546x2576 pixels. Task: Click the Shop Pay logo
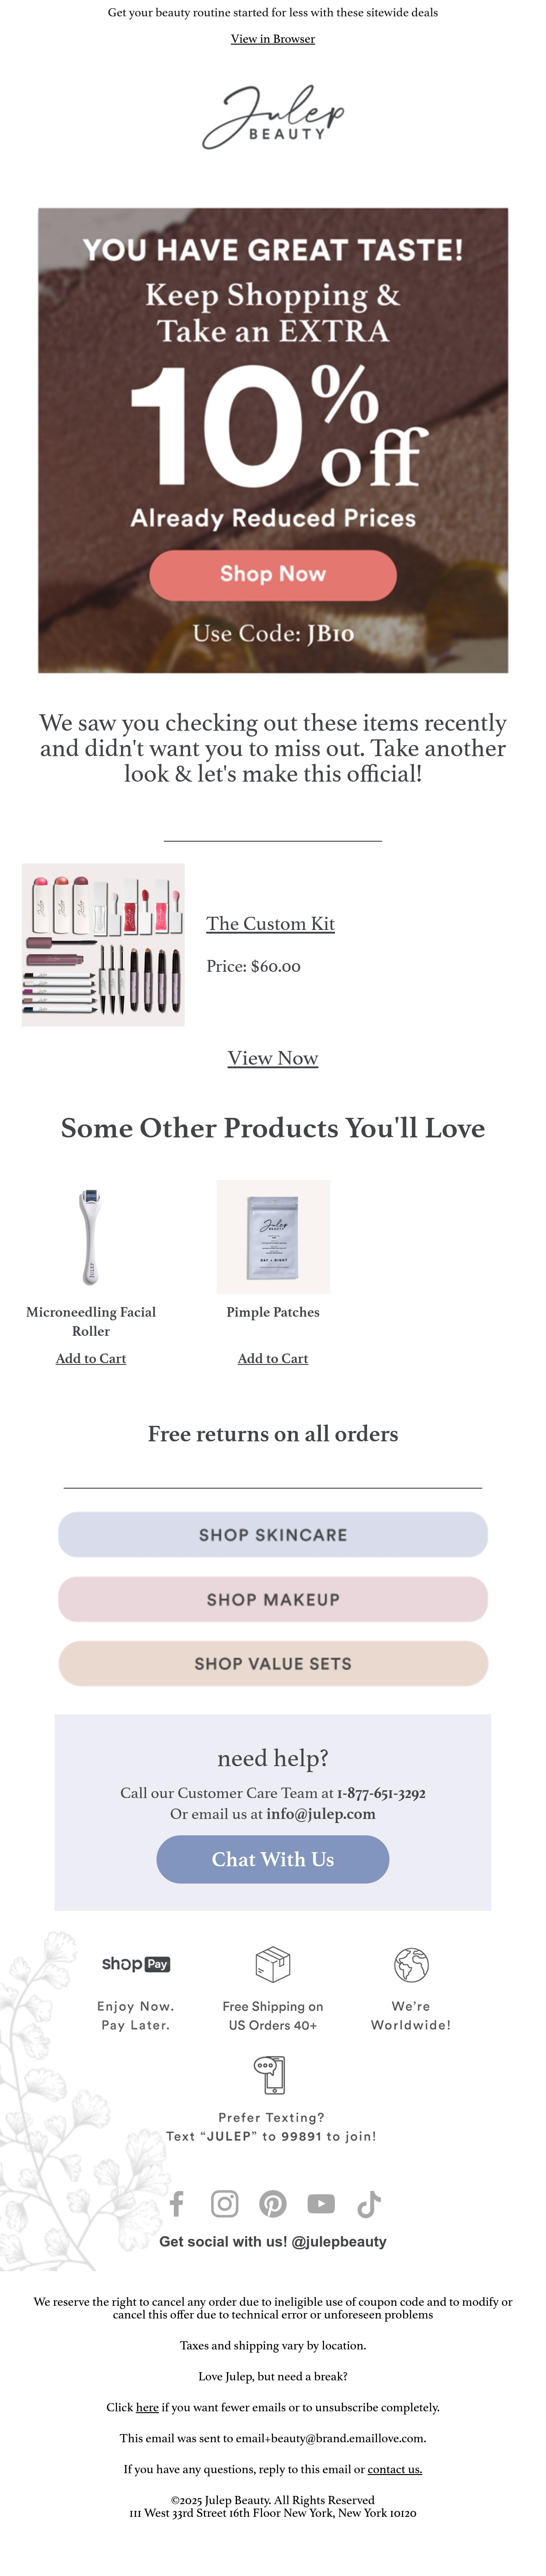click(136, 1964)
